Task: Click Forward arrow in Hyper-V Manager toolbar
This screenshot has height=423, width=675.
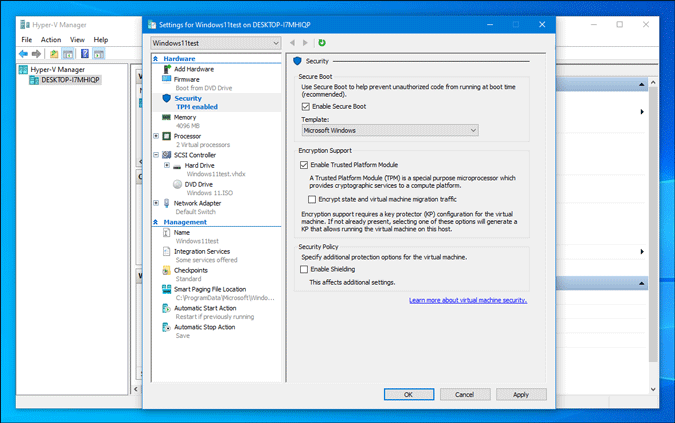Action: click(37, 54)
